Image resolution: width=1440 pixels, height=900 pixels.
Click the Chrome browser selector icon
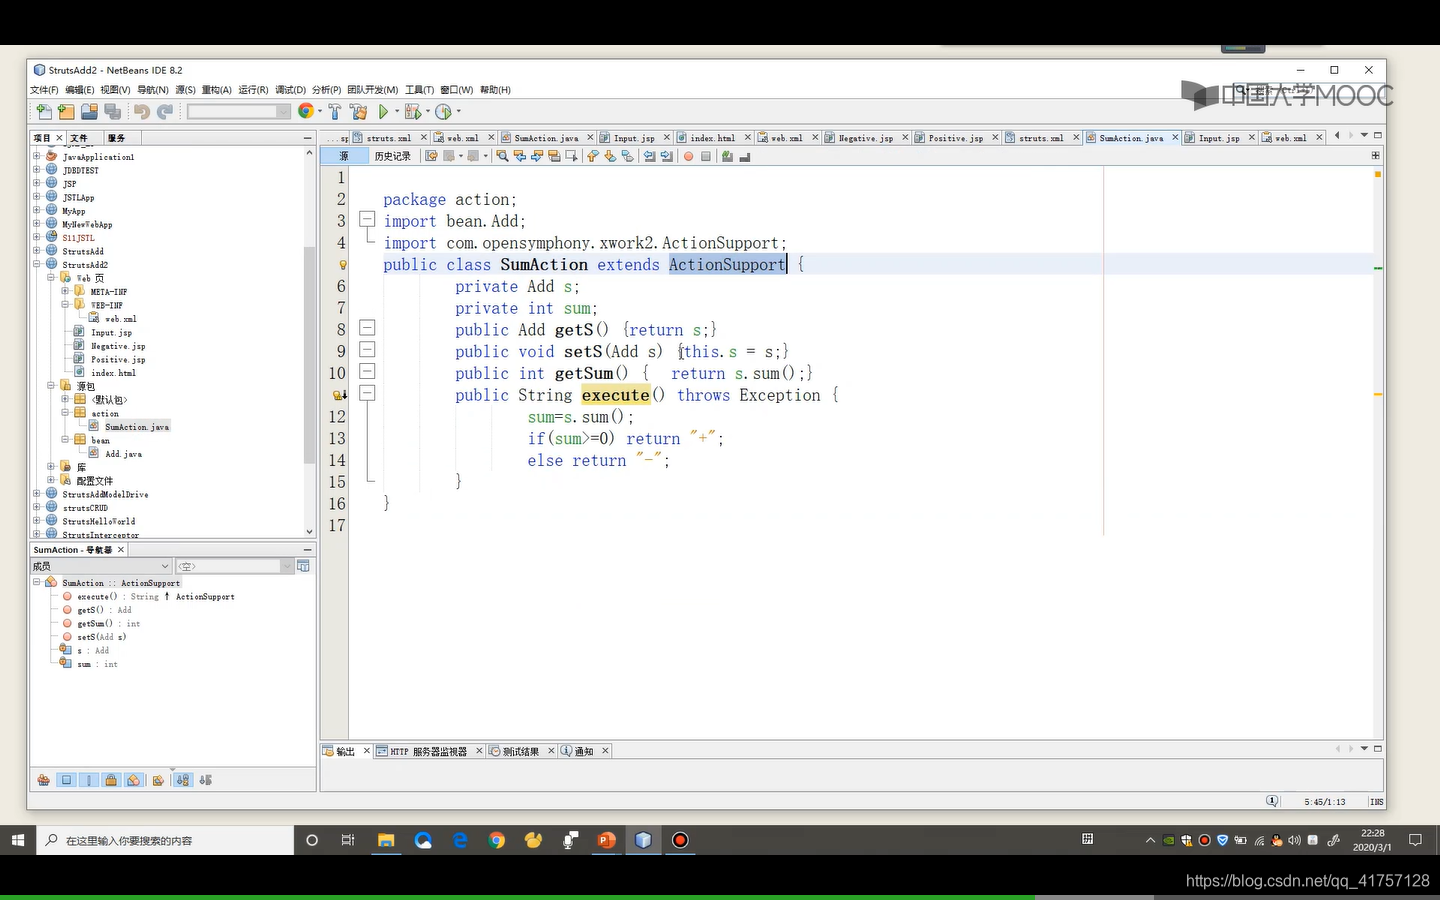click(306, 112)
